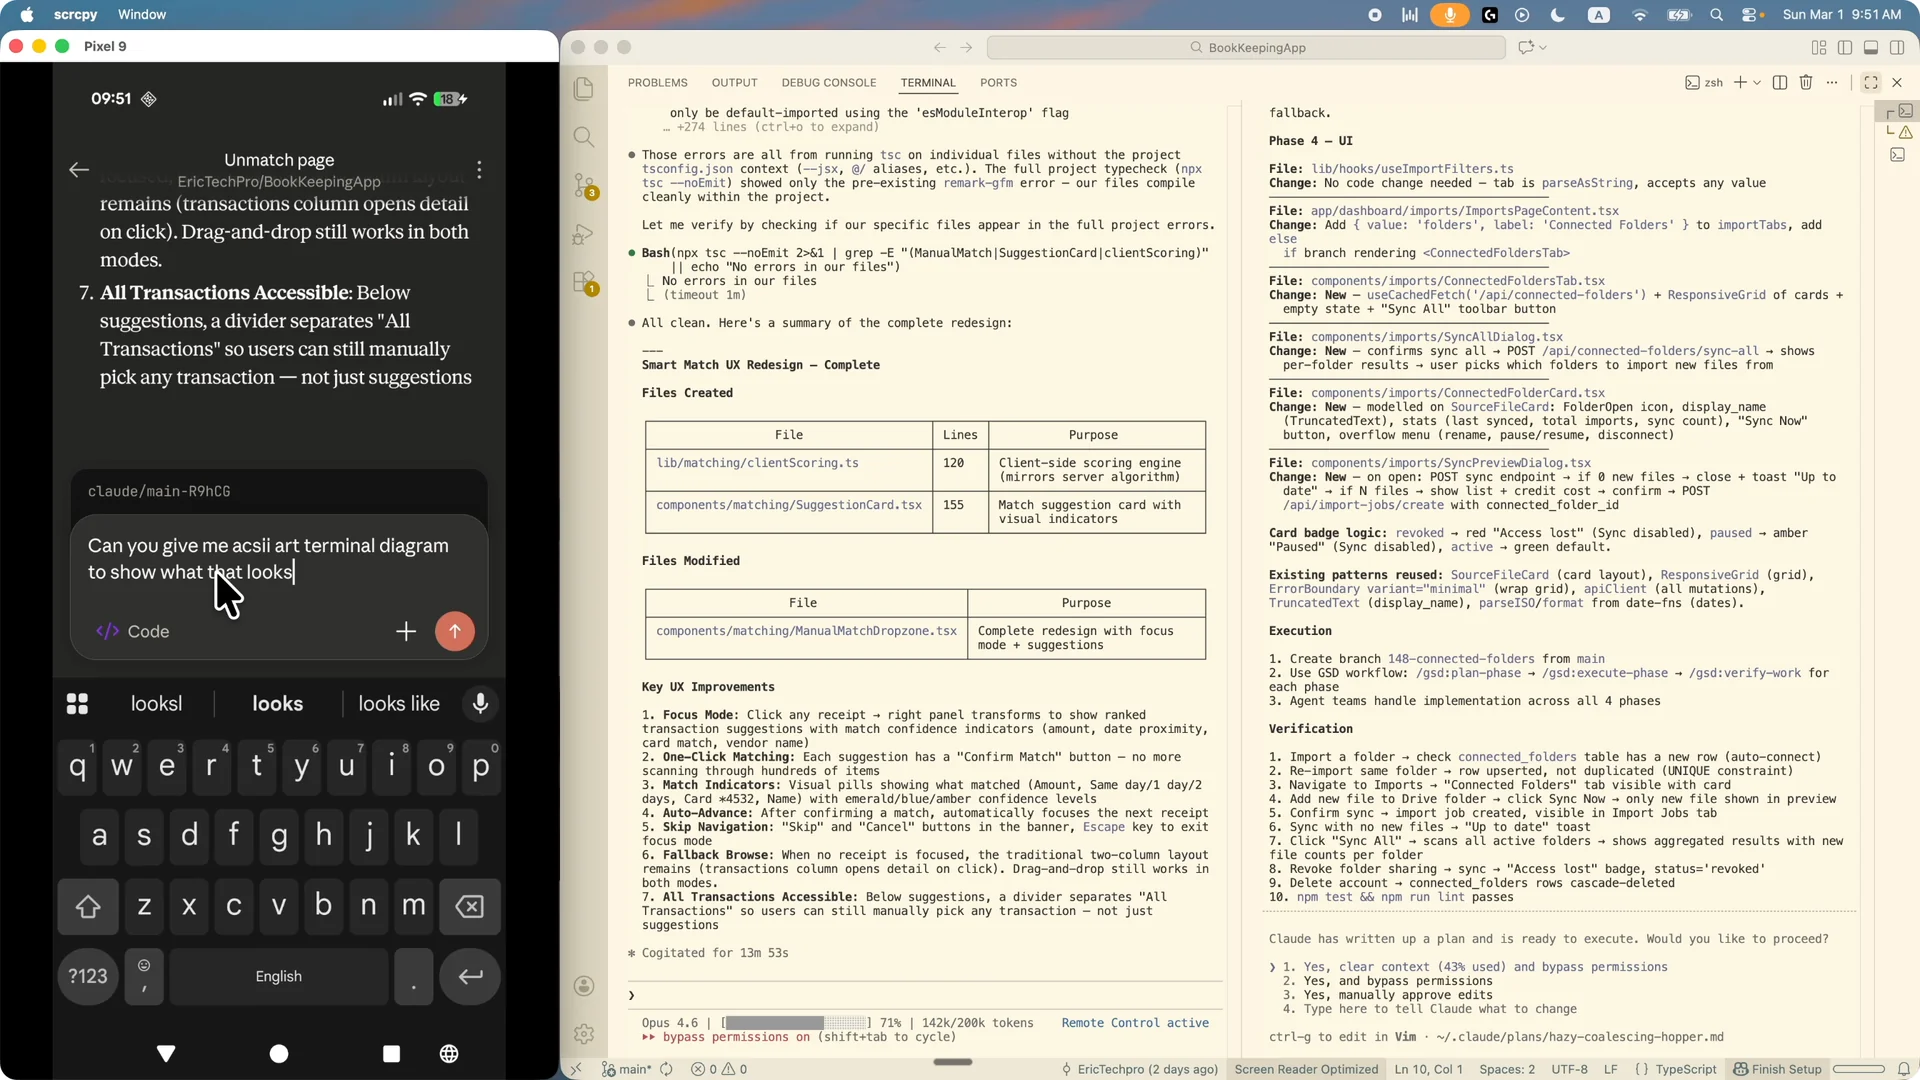
Task: Open the Explorer view in VS Code activity bar
Action: [x=584, y=89]
